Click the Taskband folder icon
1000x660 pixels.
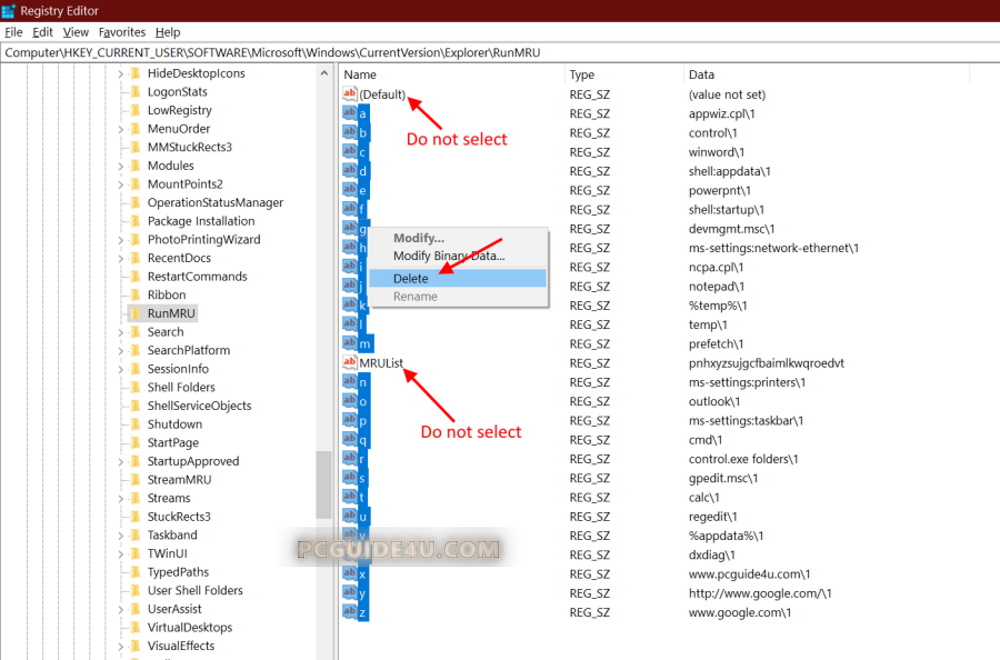(x=136, y=535)
